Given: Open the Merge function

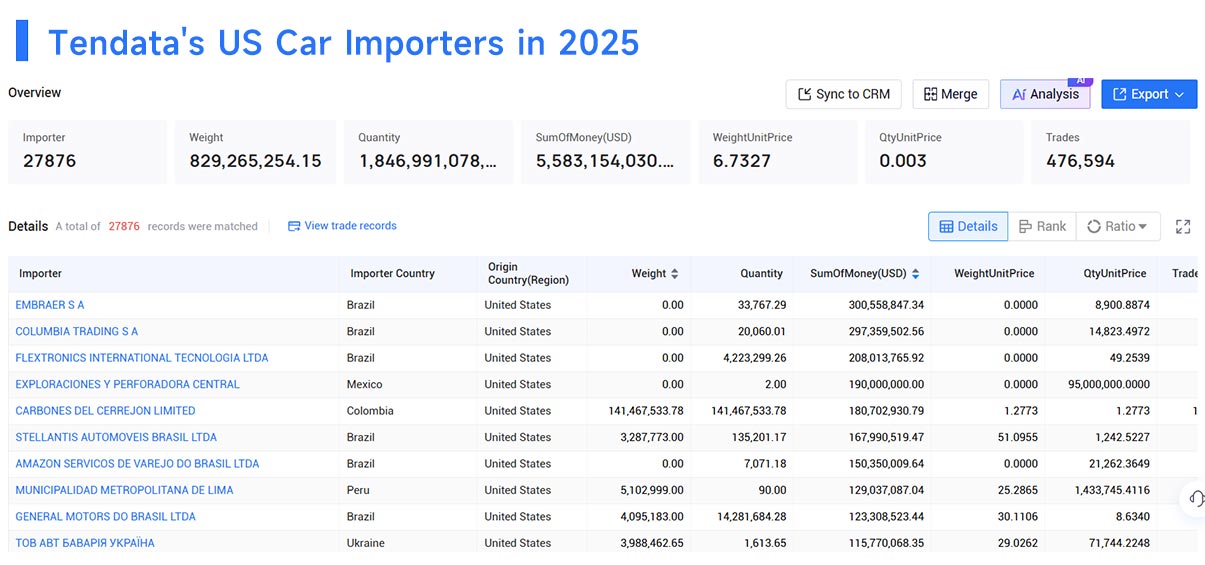Looking at the screenshot, I should point(951,94).
